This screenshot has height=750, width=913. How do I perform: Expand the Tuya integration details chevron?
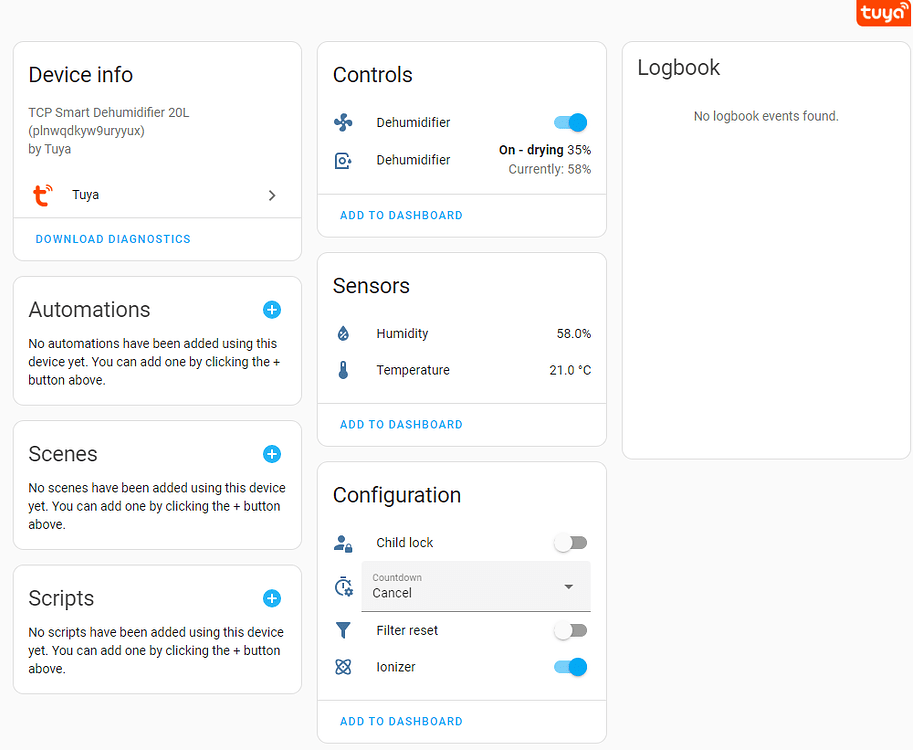tap(272, 195)
